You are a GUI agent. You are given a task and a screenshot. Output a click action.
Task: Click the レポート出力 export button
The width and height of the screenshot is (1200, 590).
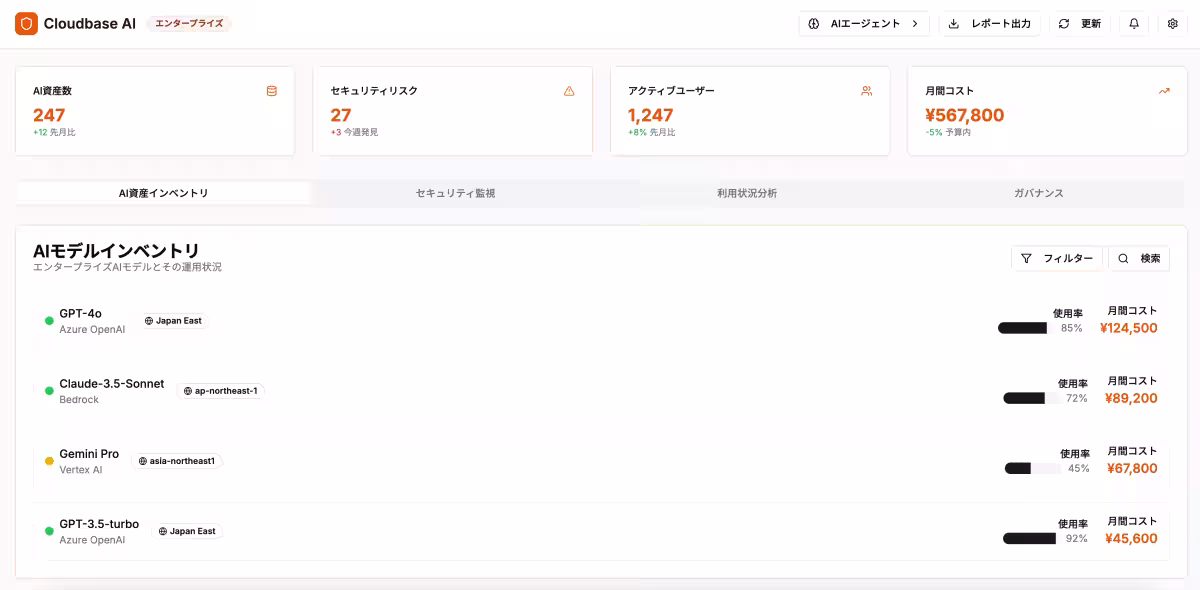(990, 24)
